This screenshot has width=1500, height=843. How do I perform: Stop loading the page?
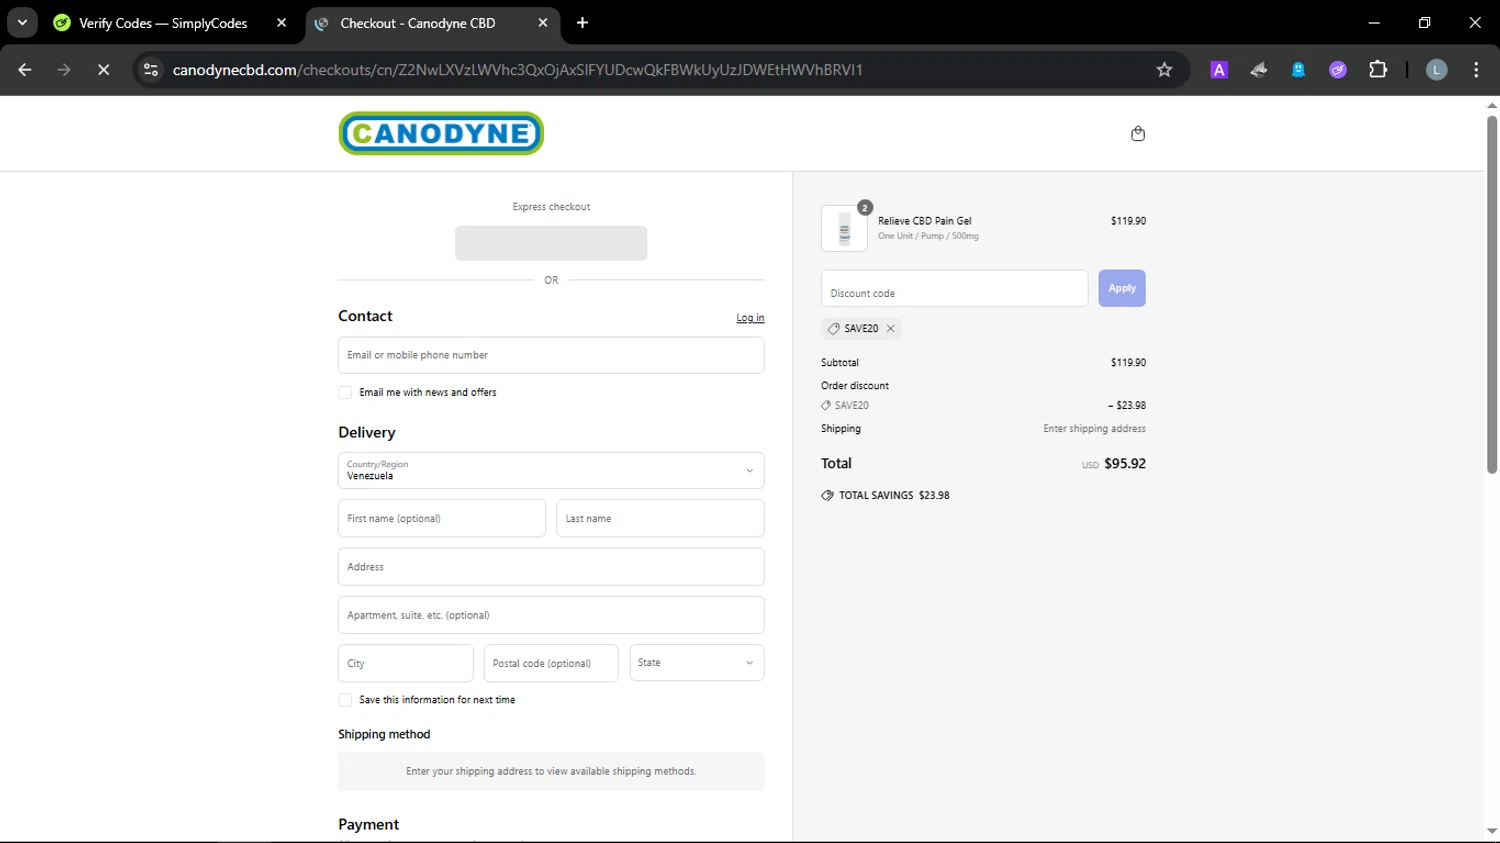103,70
